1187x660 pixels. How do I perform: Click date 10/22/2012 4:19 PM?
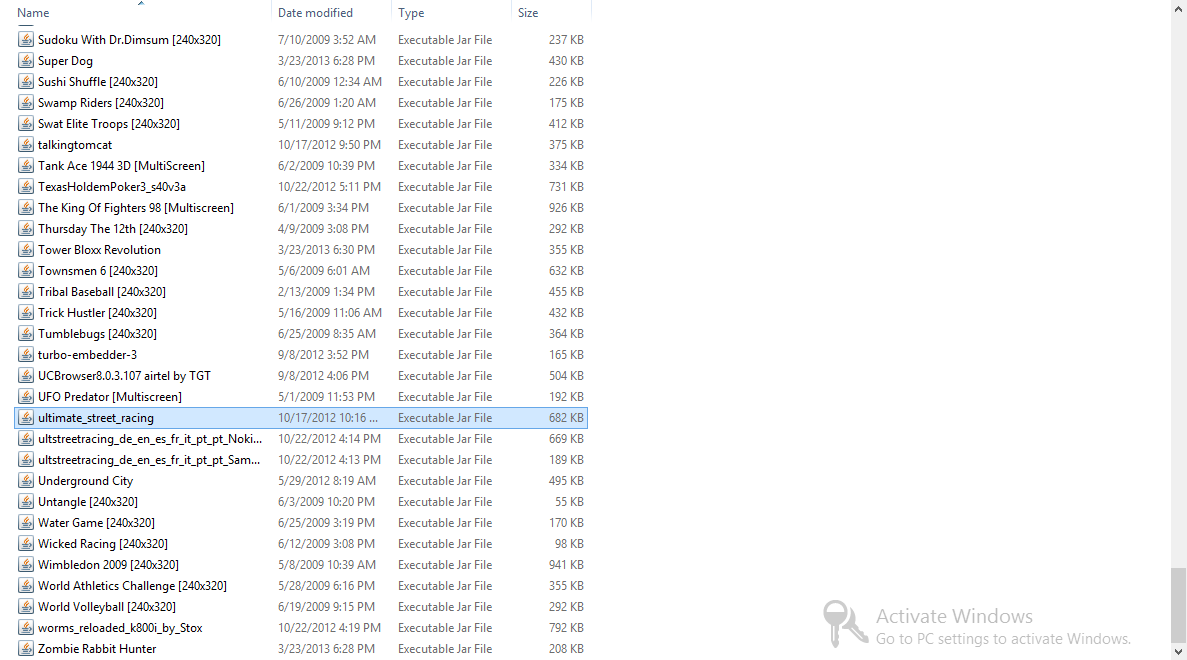329,628
